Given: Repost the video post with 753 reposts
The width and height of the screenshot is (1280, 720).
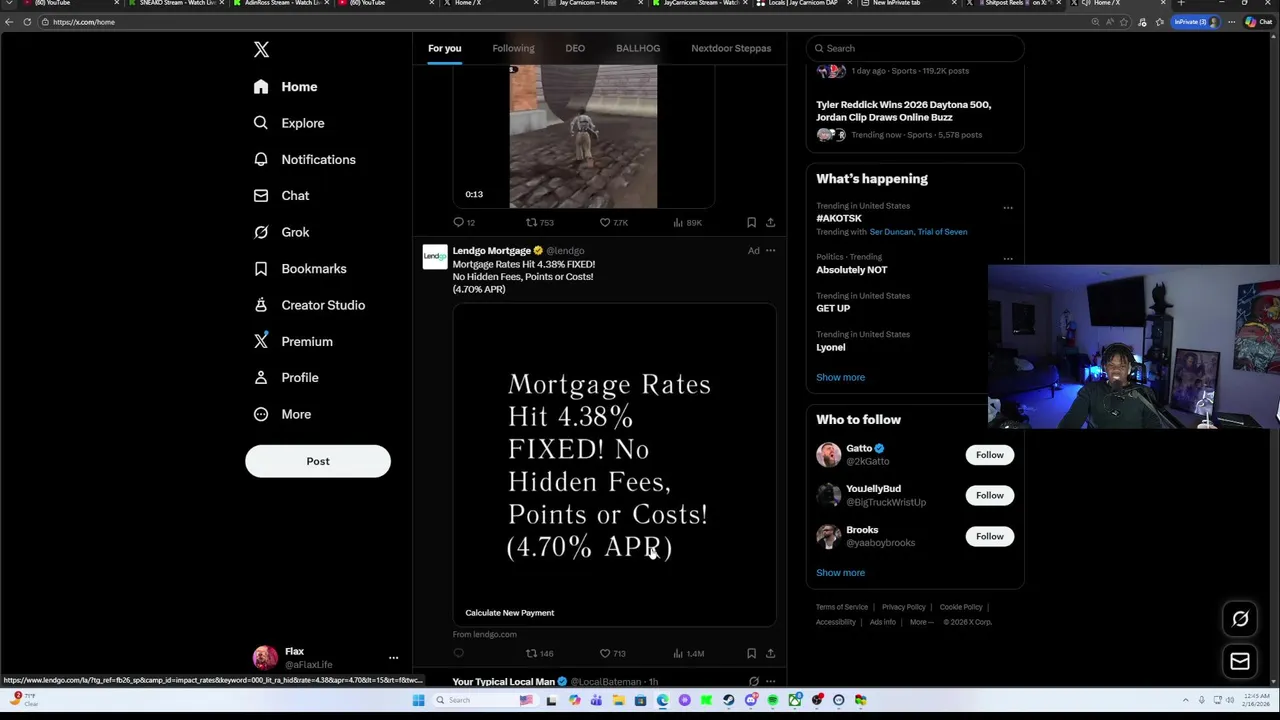Looking at the screenshot, I should (x=540, y=223).
